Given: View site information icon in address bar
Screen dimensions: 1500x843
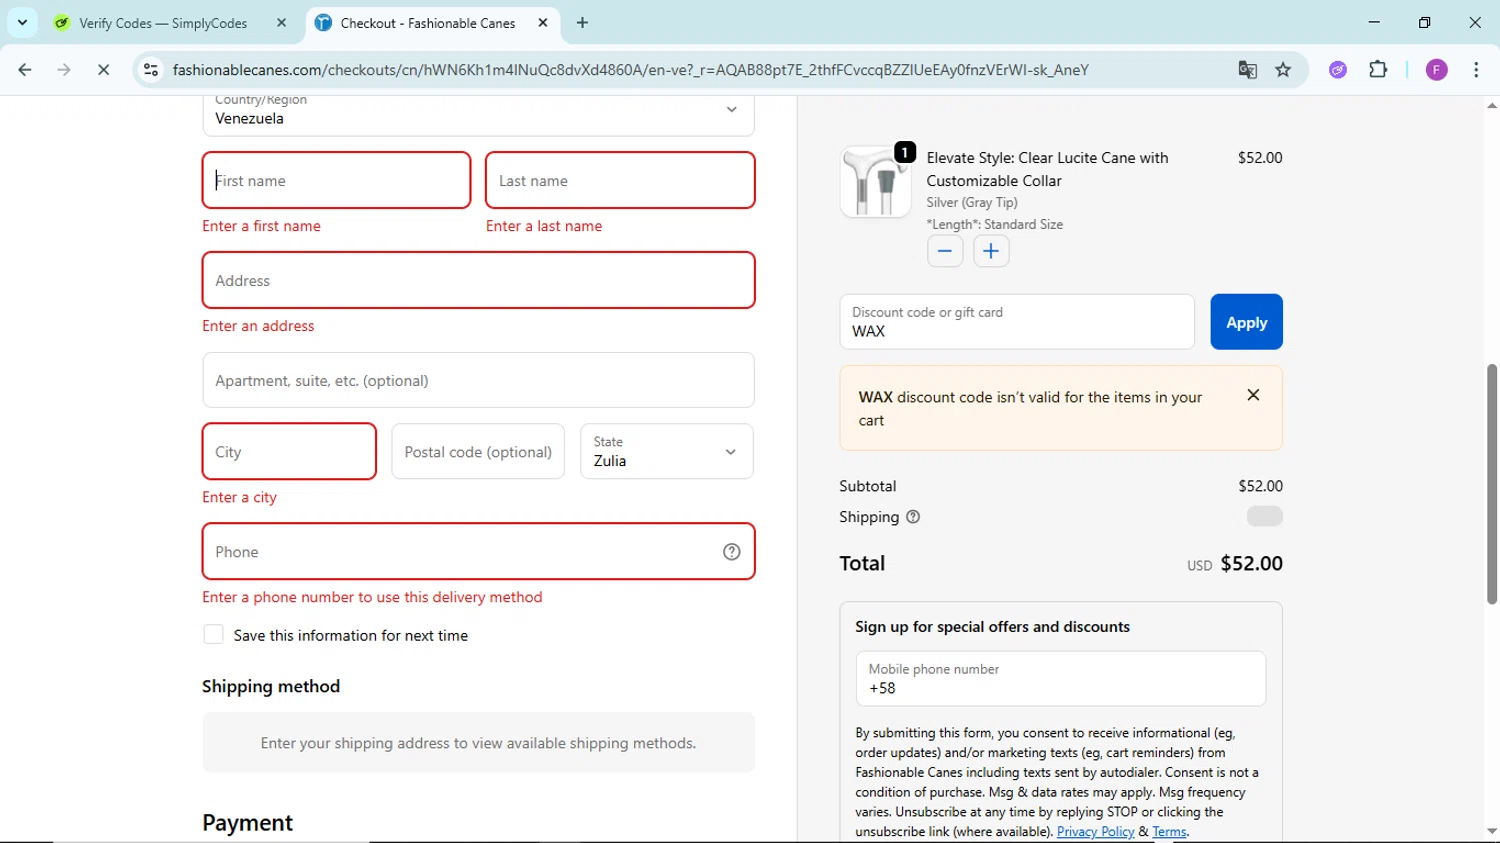Looking at the screenshot, I should [151, 70].
